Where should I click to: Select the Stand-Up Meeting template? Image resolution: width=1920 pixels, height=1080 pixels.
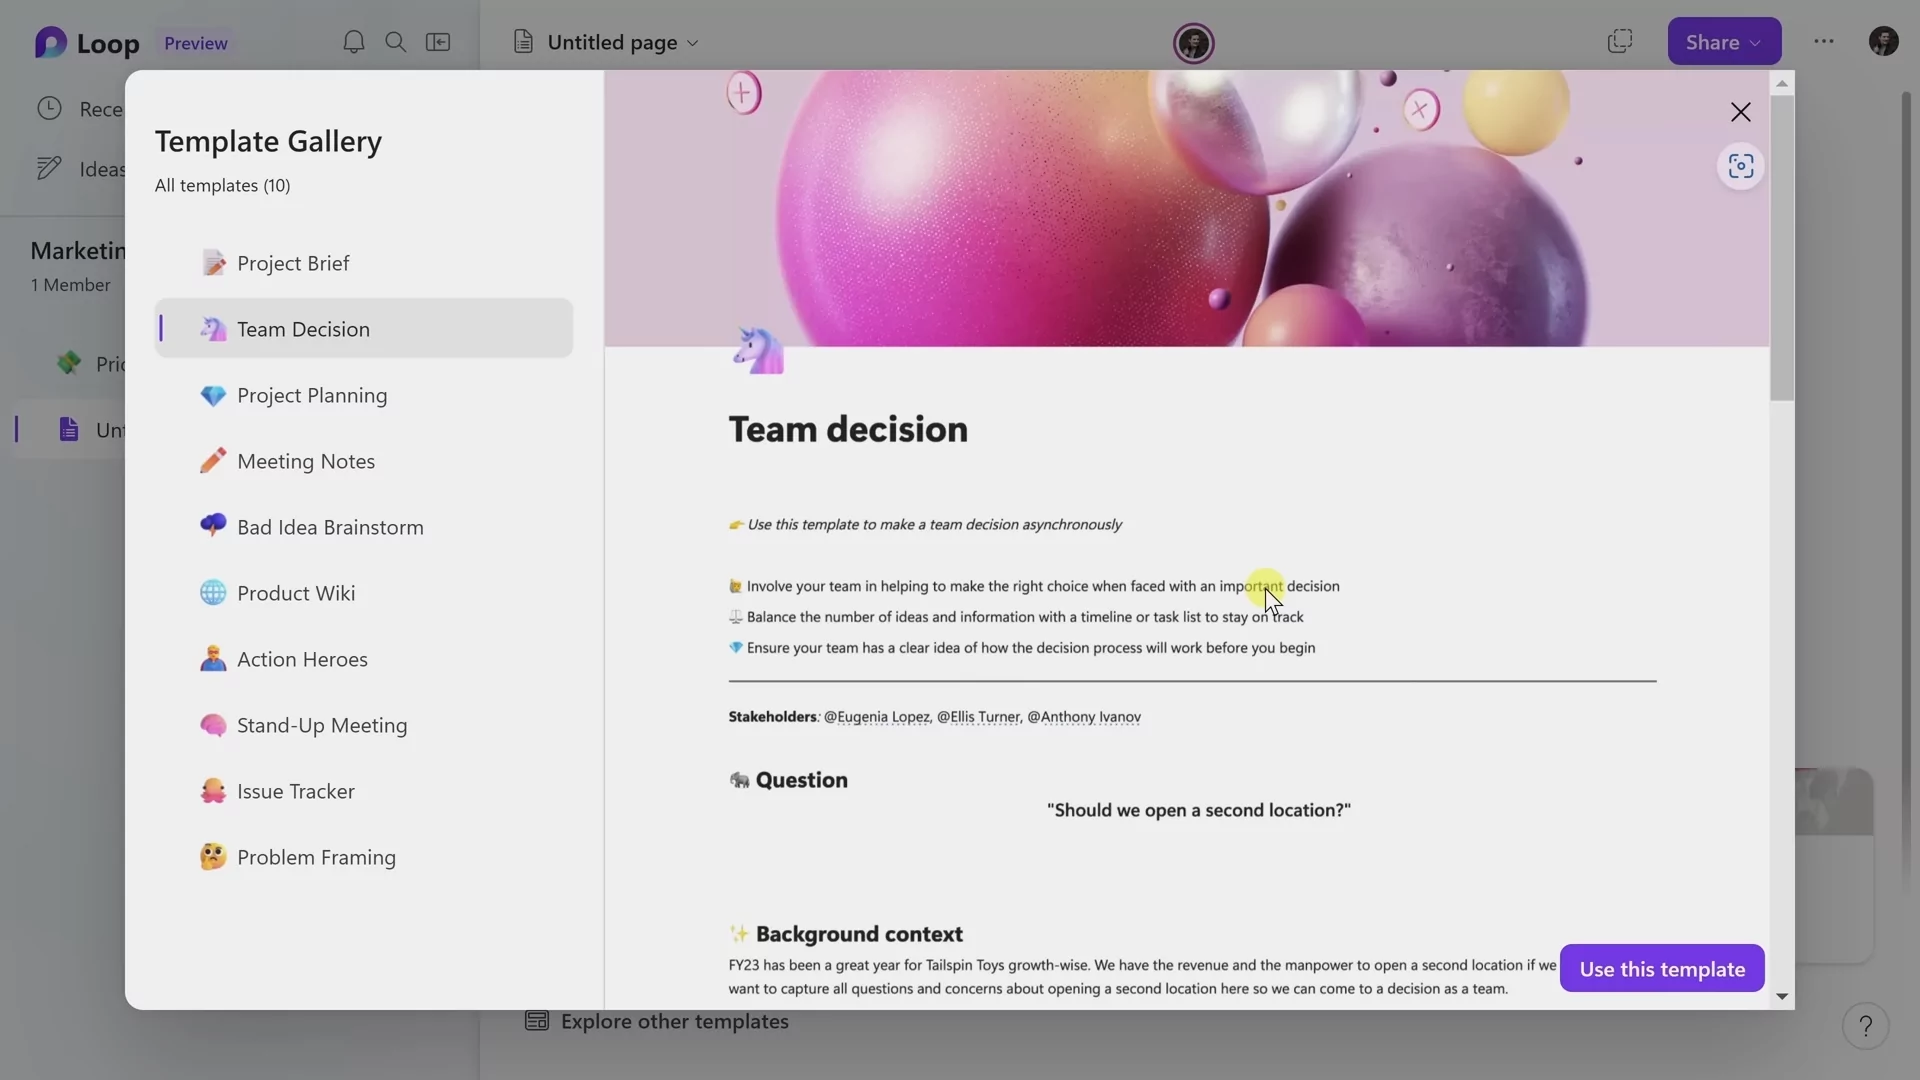click(364, 725)
